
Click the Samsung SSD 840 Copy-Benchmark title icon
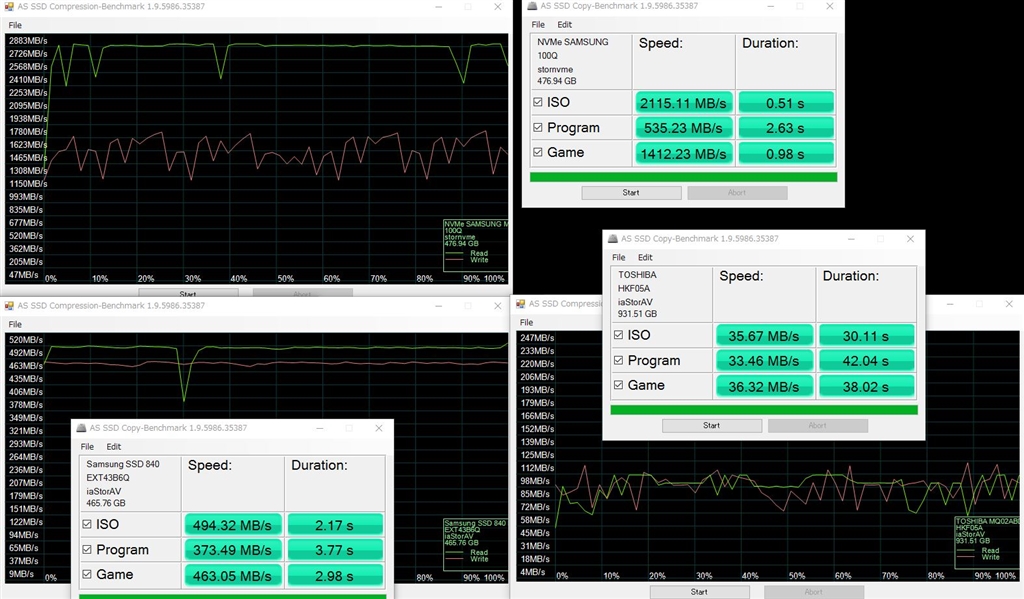82,428
